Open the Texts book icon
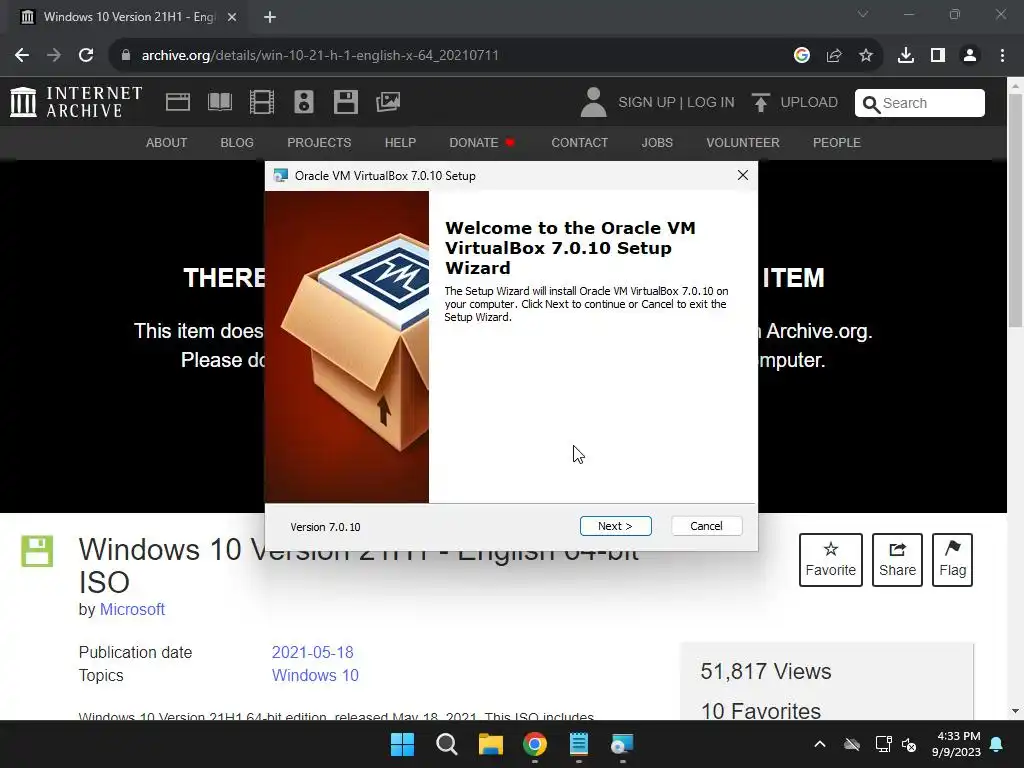The height and width of the screenshot is (768, 1024). coord(220,102)
